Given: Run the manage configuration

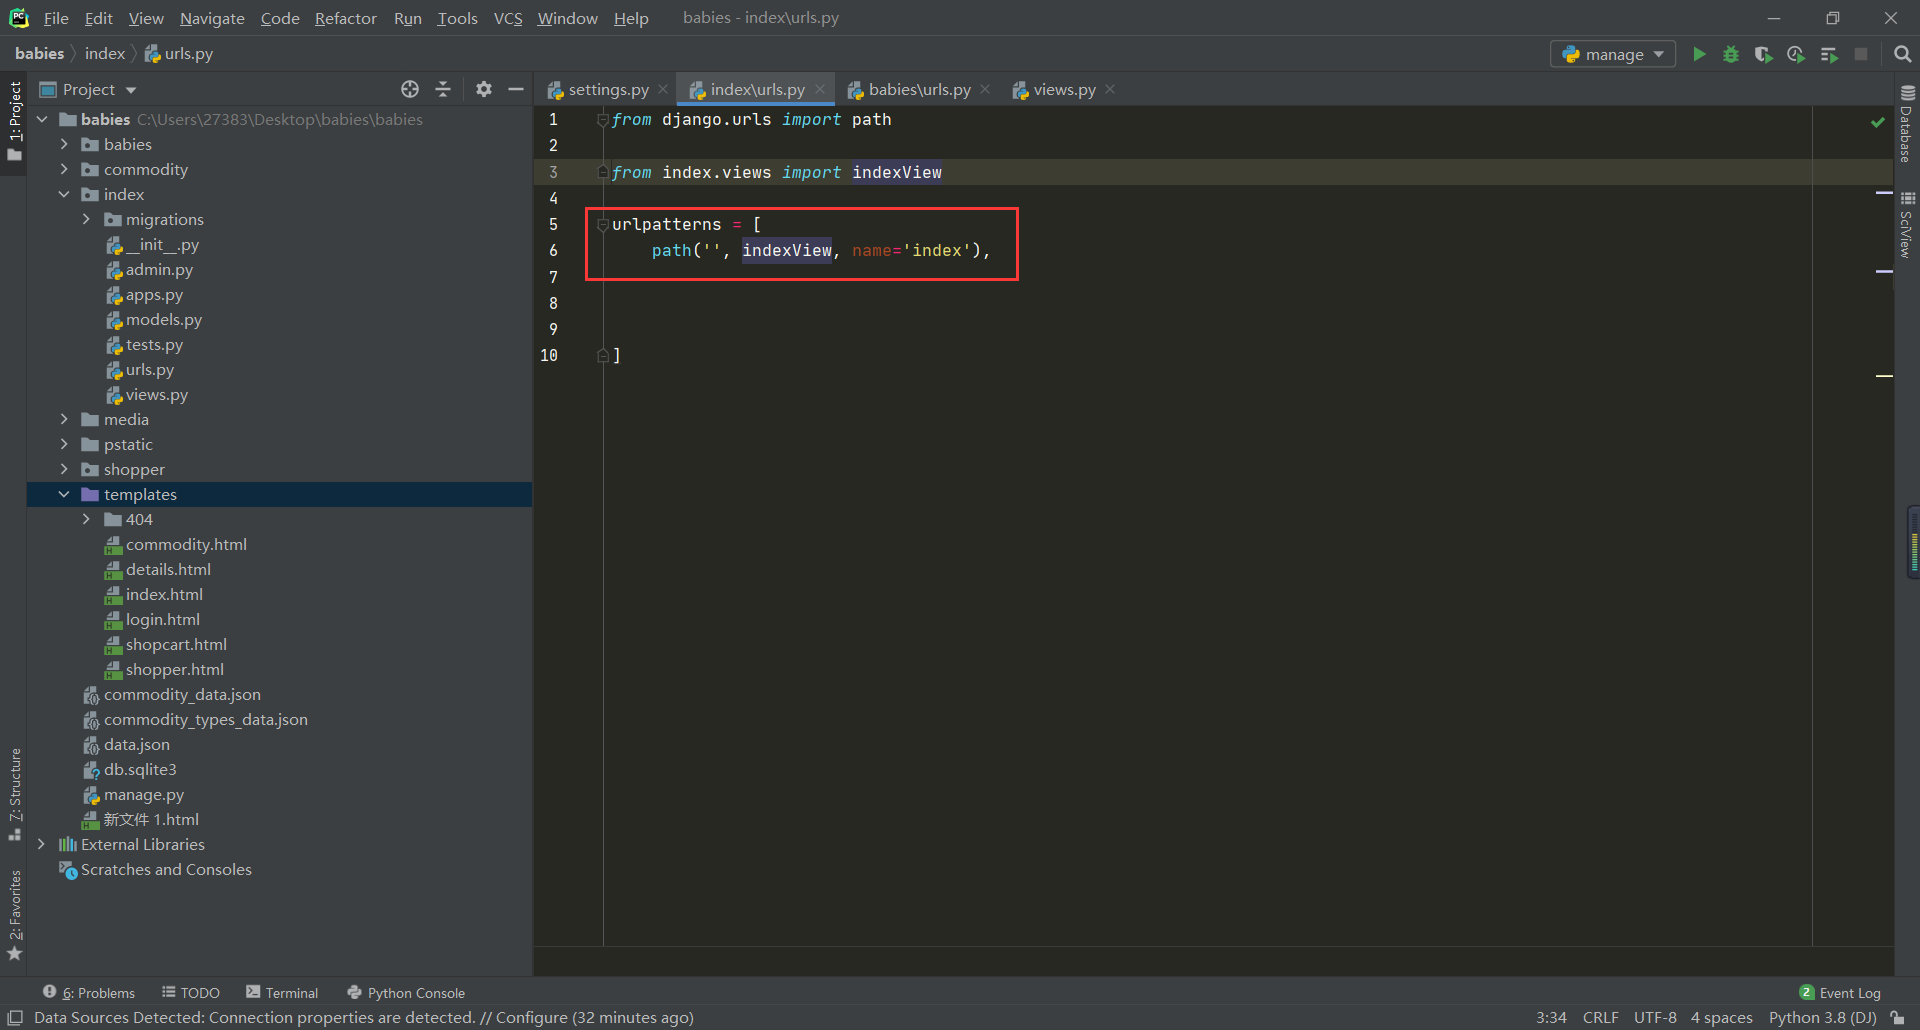Looking at the screenshot, I should [x=1699, y=54].
